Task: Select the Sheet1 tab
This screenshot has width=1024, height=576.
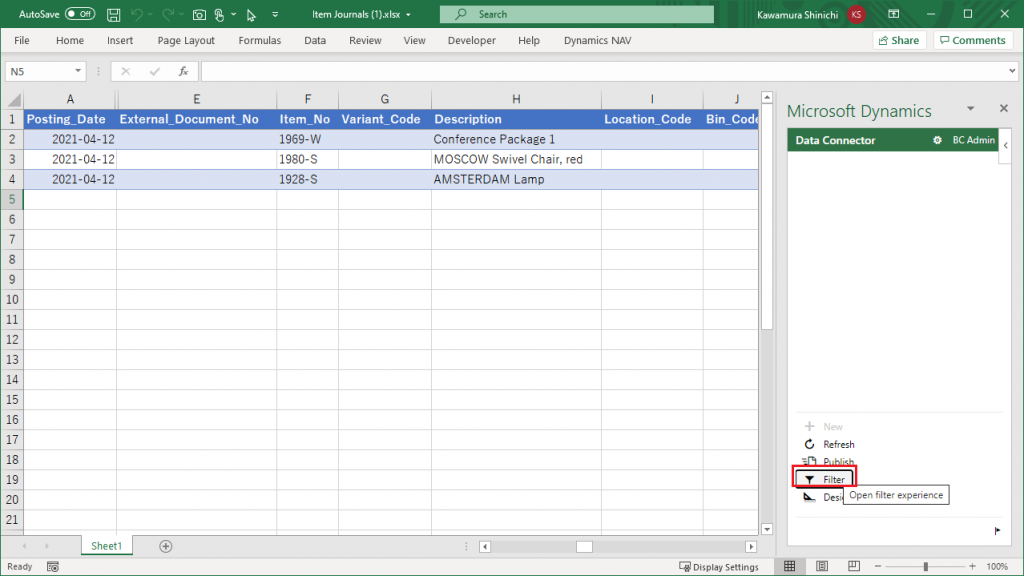Action: pos(106,546)
